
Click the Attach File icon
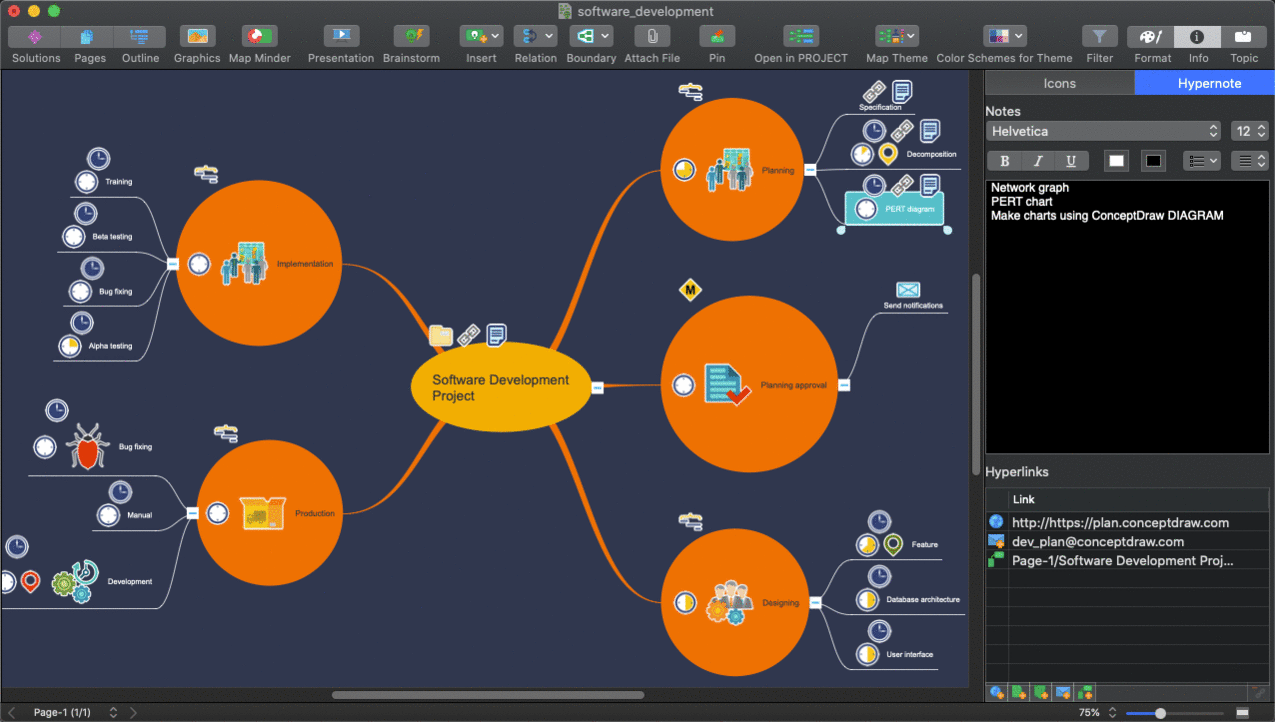(x=652, y=37)
